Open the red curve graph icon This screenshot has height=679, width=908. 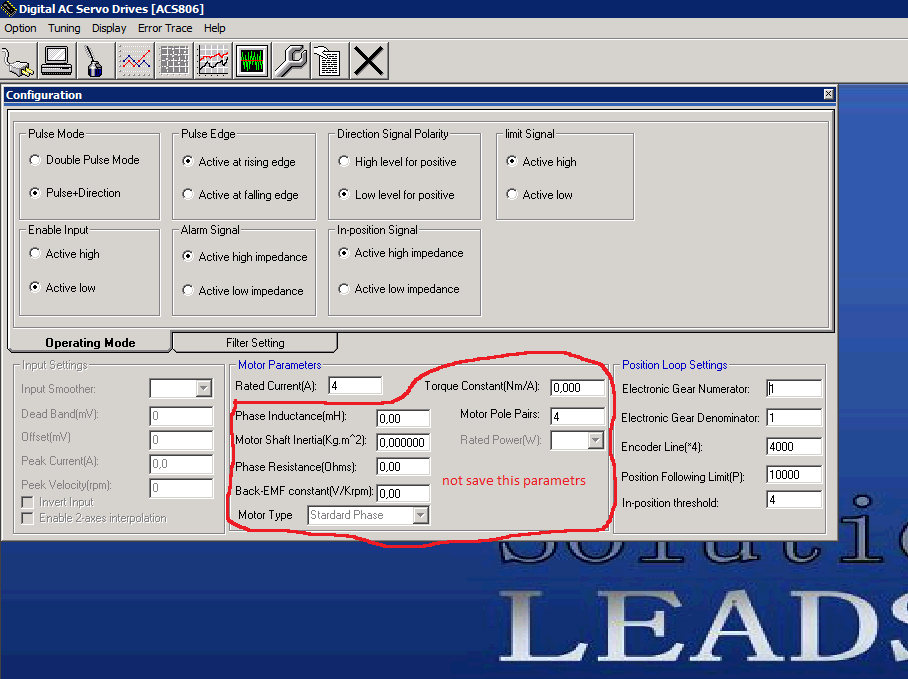pyautogui.click(x=213, y=61)
